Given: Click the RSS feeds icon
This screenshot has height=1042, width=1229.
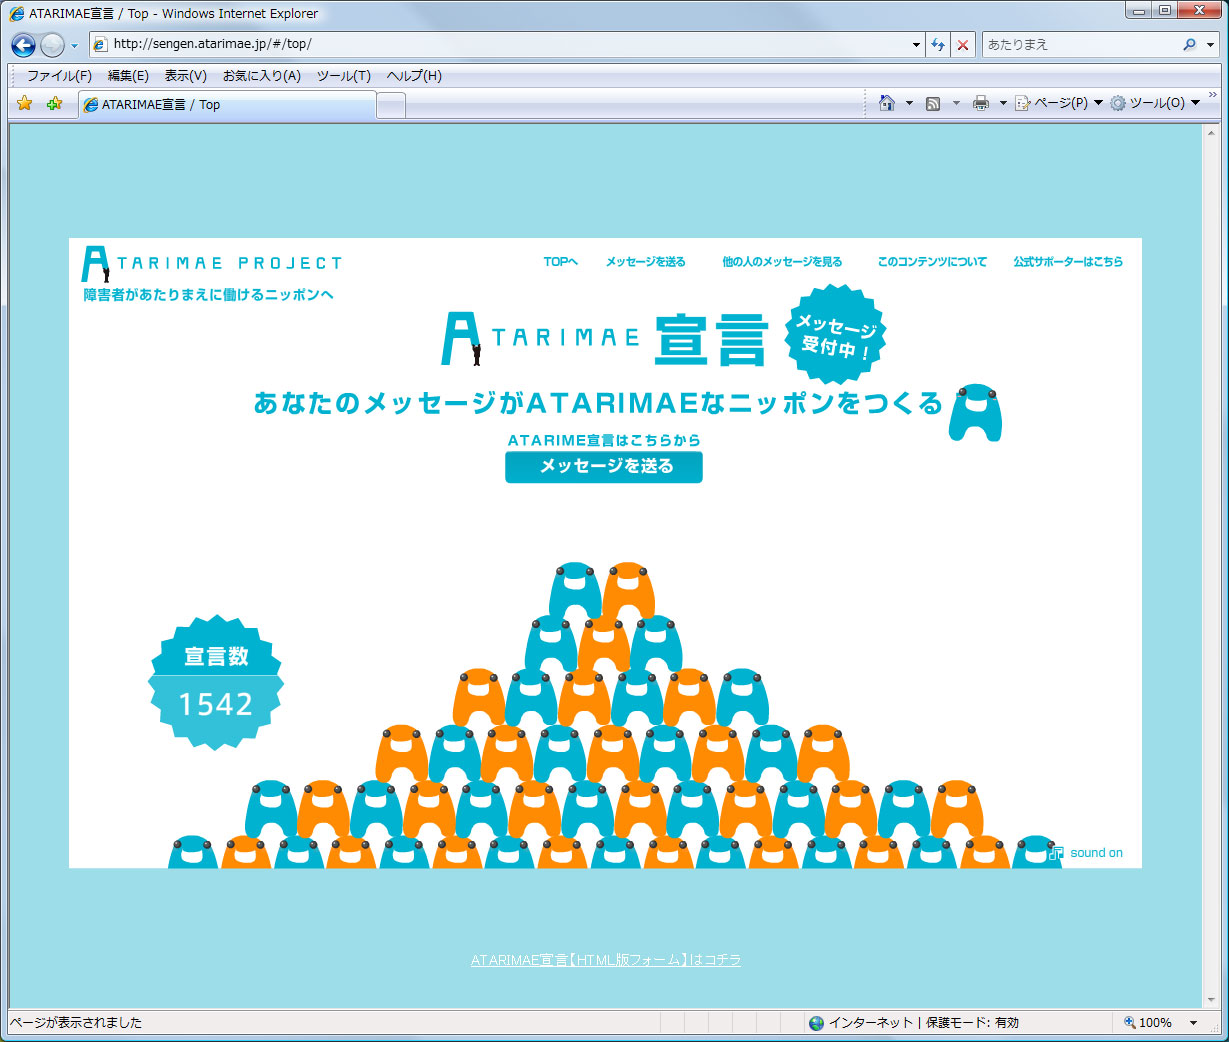Looking at the screenshot, I should 933,103.
